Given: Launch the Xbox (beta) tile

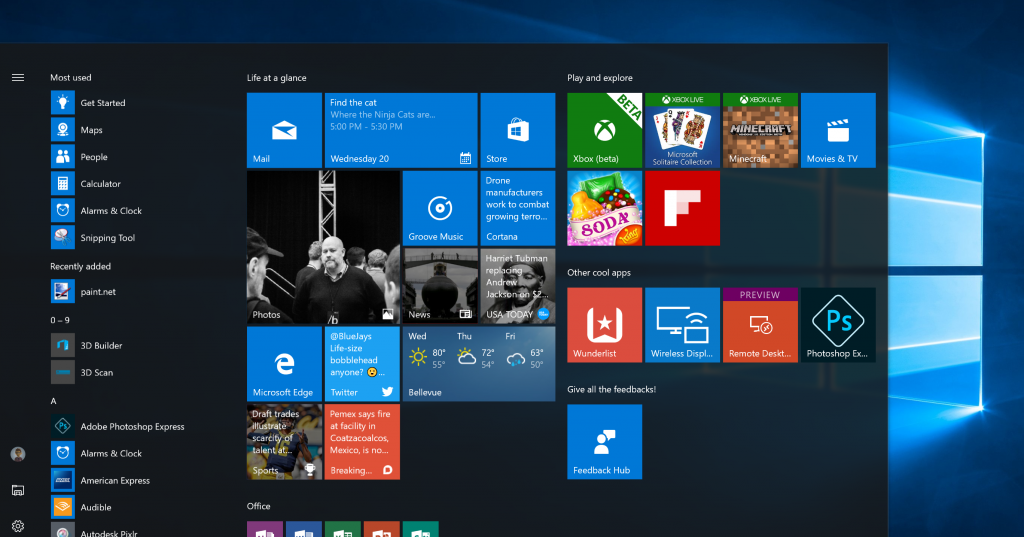Looking at the screenshot, I should pyautogui.click(x=605, y=130).
